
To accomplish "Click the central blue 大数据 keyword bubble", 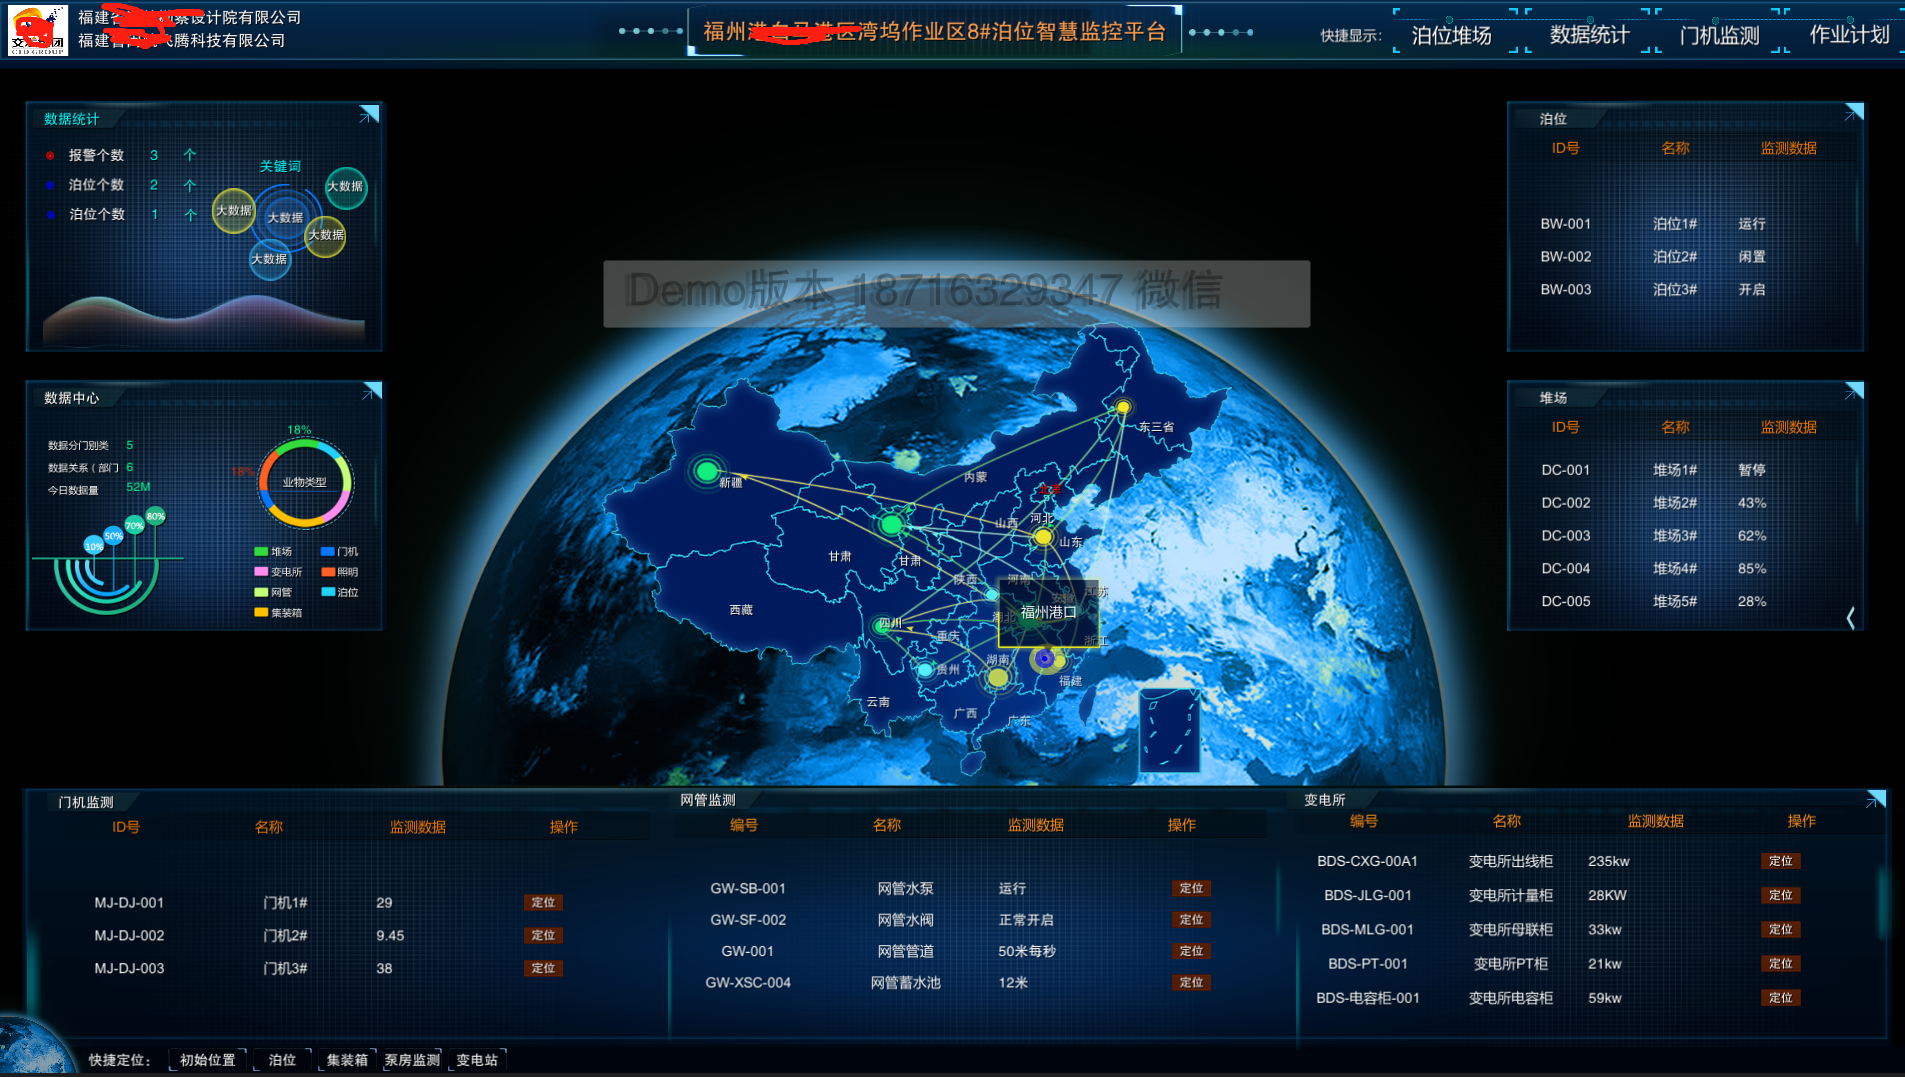I will (x=285, y=217).
